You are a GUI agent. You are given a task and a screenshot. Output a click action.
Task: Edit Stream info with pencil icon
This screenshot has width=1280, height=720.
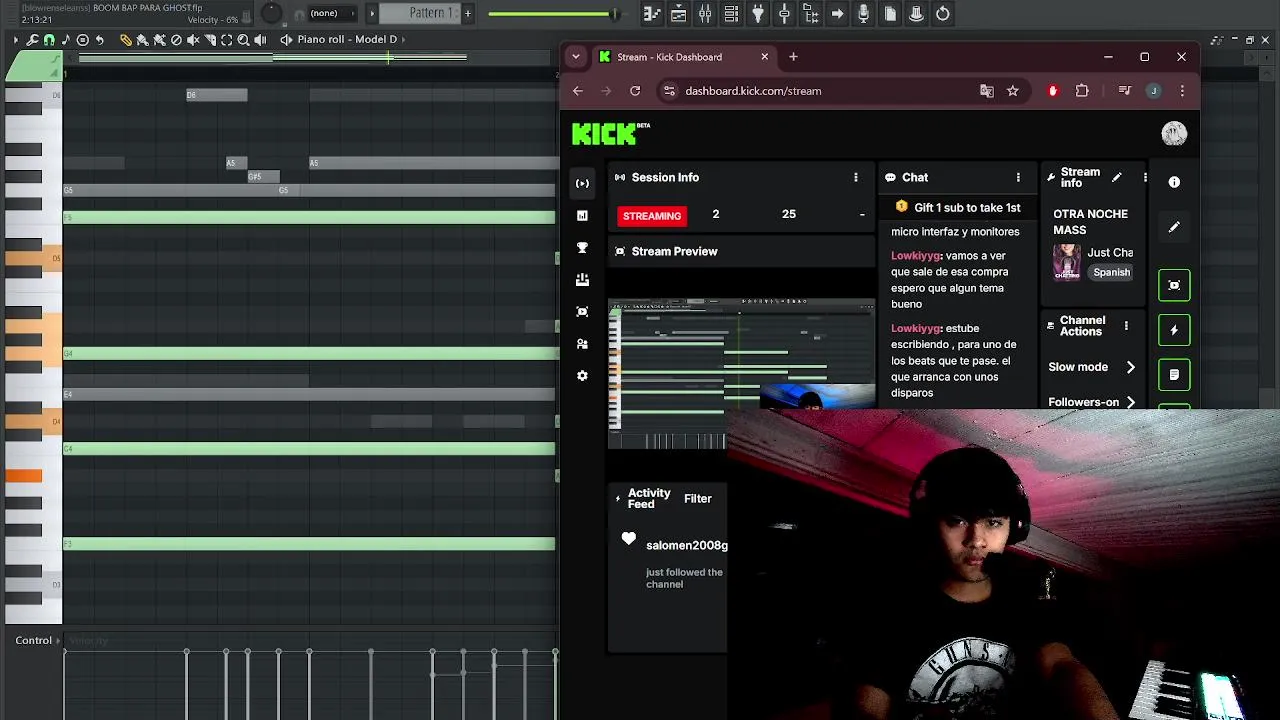1116,177
